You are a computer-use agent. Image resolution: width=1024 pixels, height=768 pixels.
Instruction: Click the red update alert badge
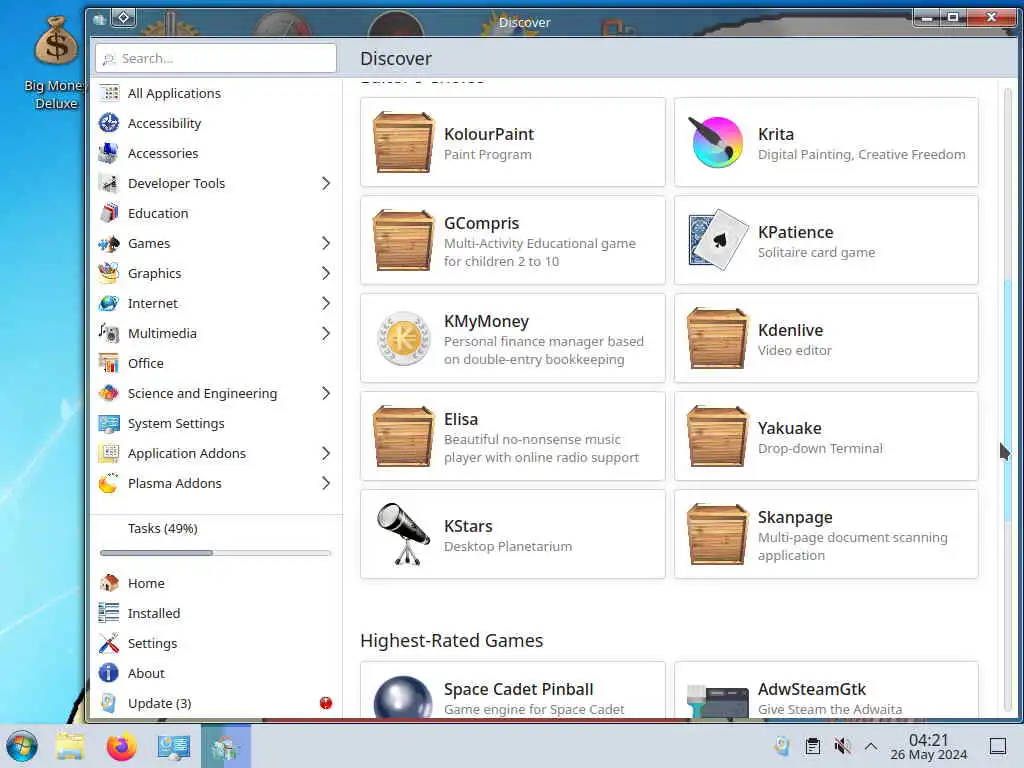[x=326, y=703]
